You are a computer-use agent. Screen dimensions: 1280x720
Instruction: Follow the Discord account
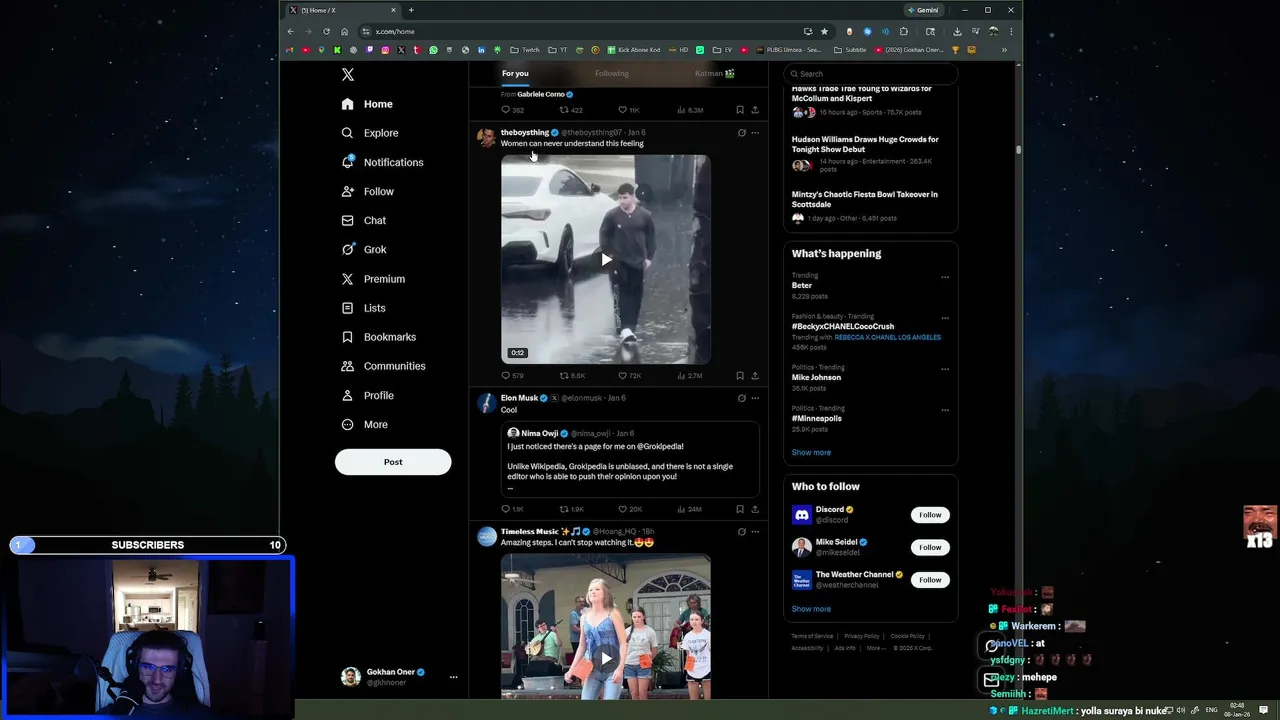coord(930,515)
